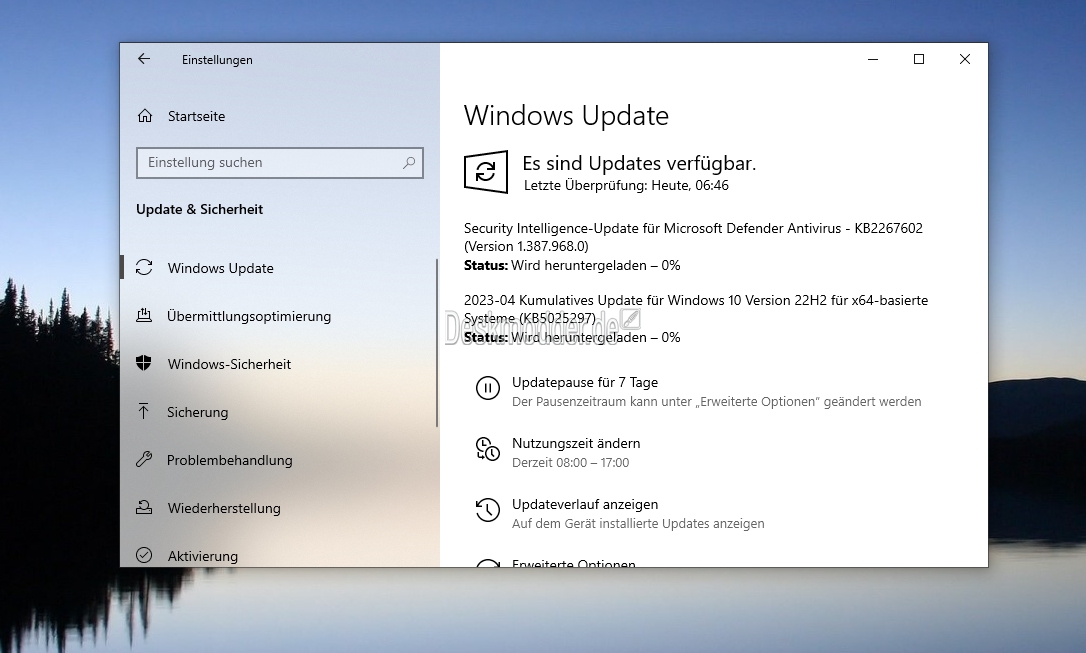Open Startseite home icon

[145, 116]
